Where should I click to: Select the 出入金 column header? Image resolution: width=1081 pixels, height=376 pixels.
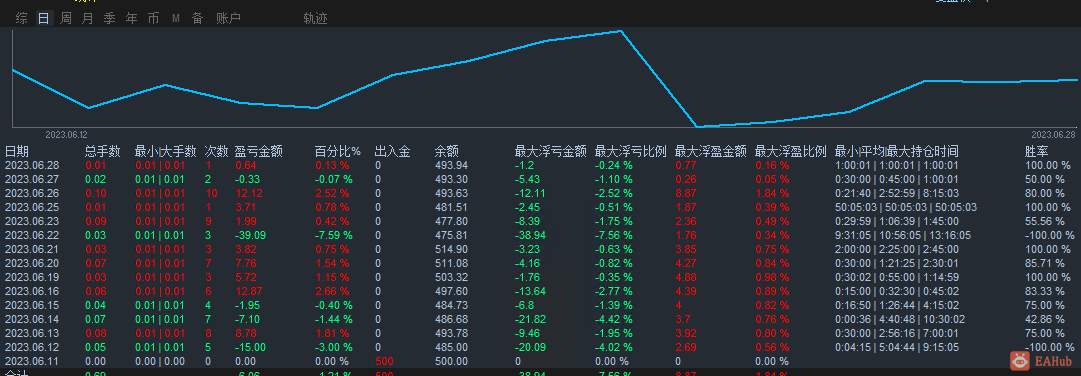click(x=392, y=151)
